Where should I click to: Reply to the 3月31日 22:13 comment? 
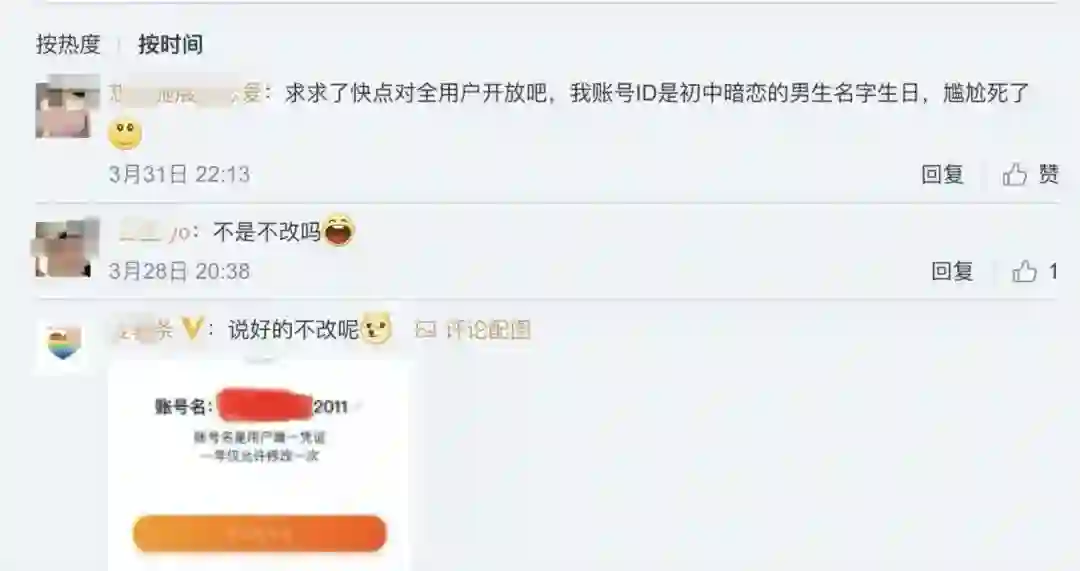click(x=942, y=174)
